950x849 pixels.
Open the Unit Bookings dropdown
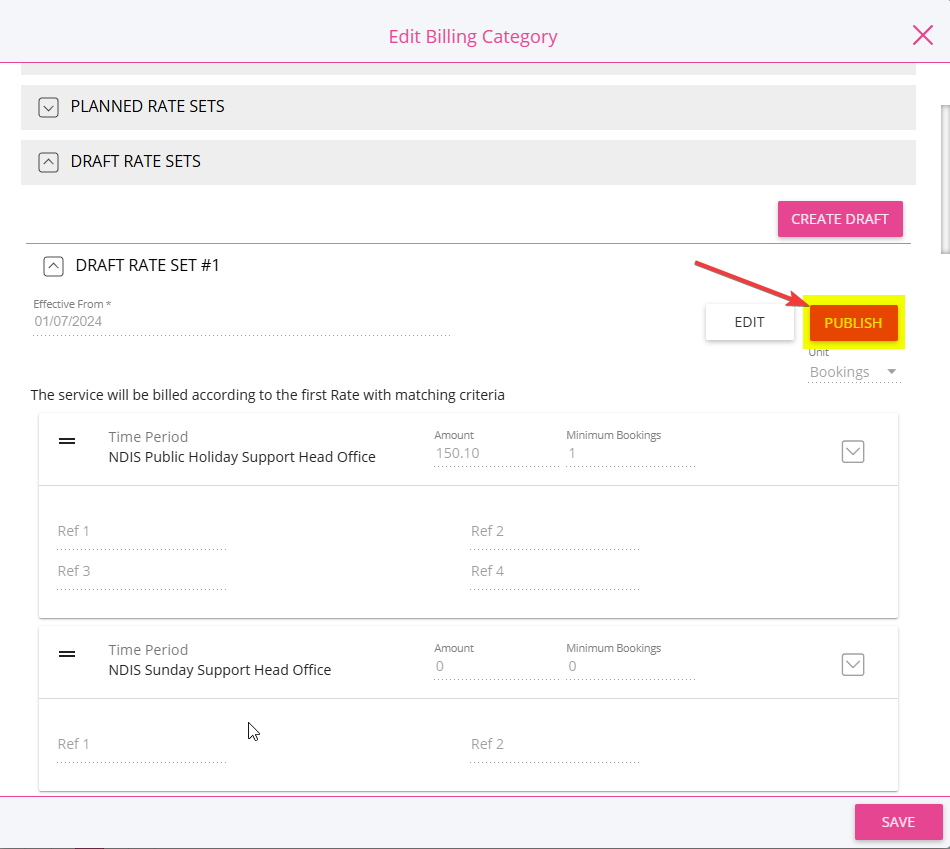tap(854, 371)
